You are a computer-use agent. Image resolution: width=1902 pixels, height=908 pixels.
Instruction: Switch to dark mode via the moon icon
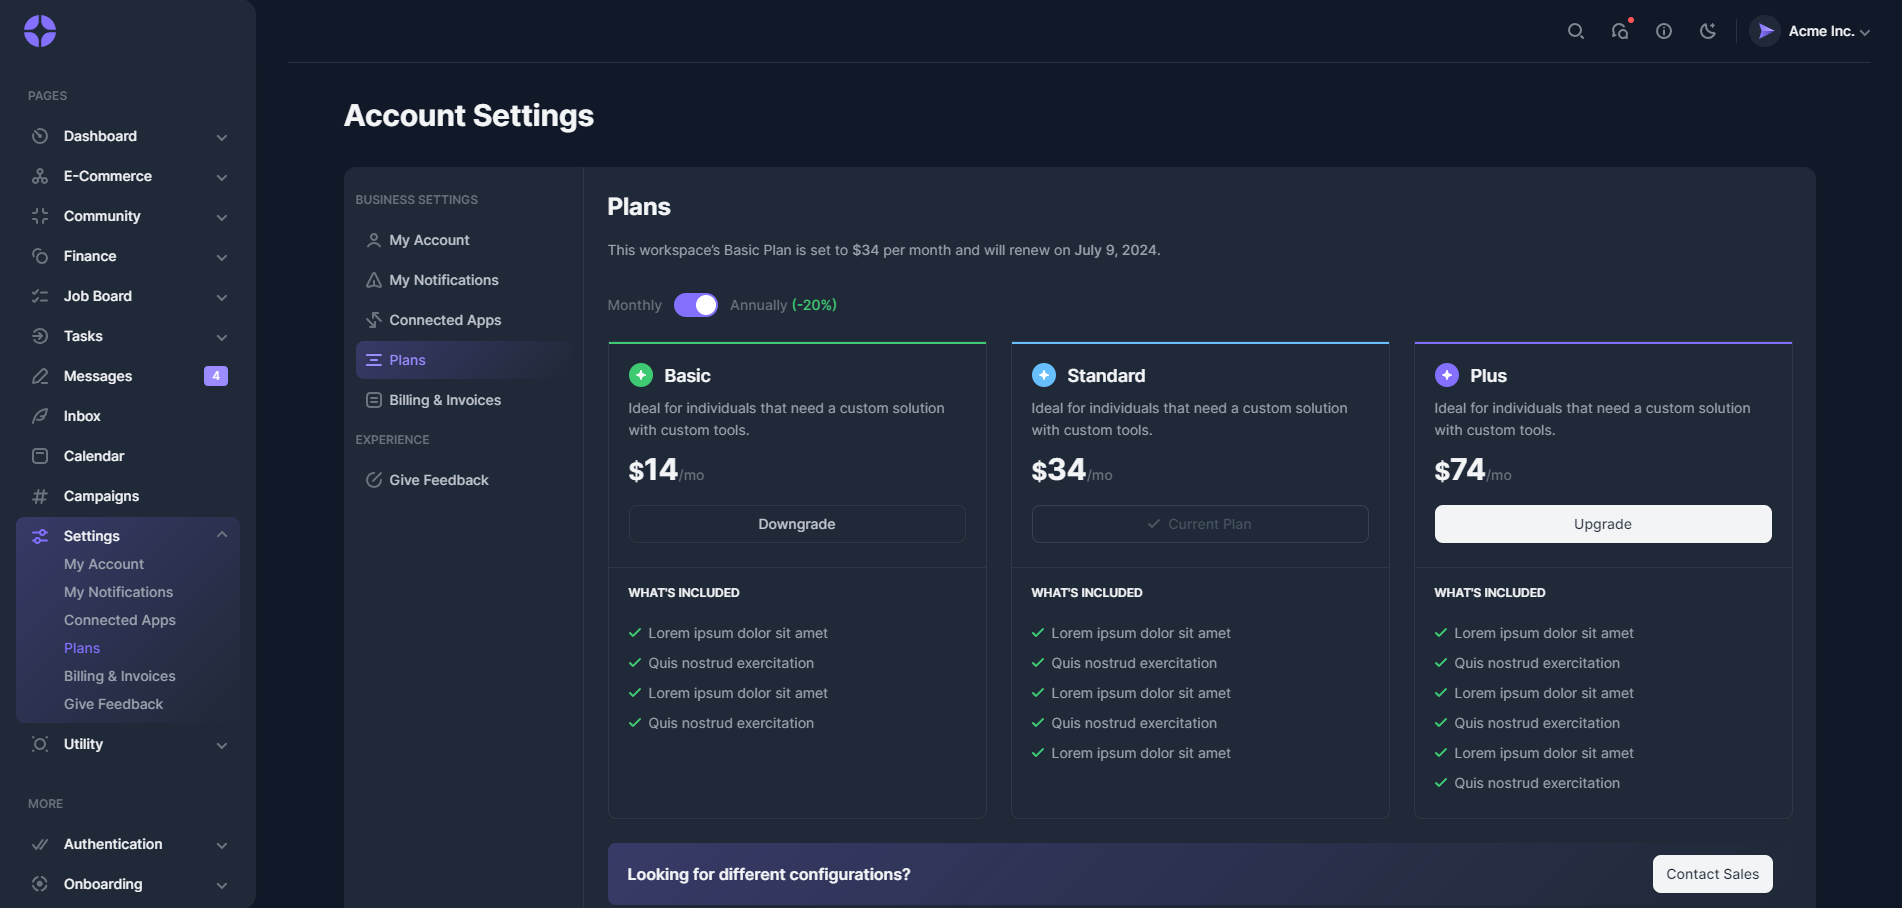1707,31
